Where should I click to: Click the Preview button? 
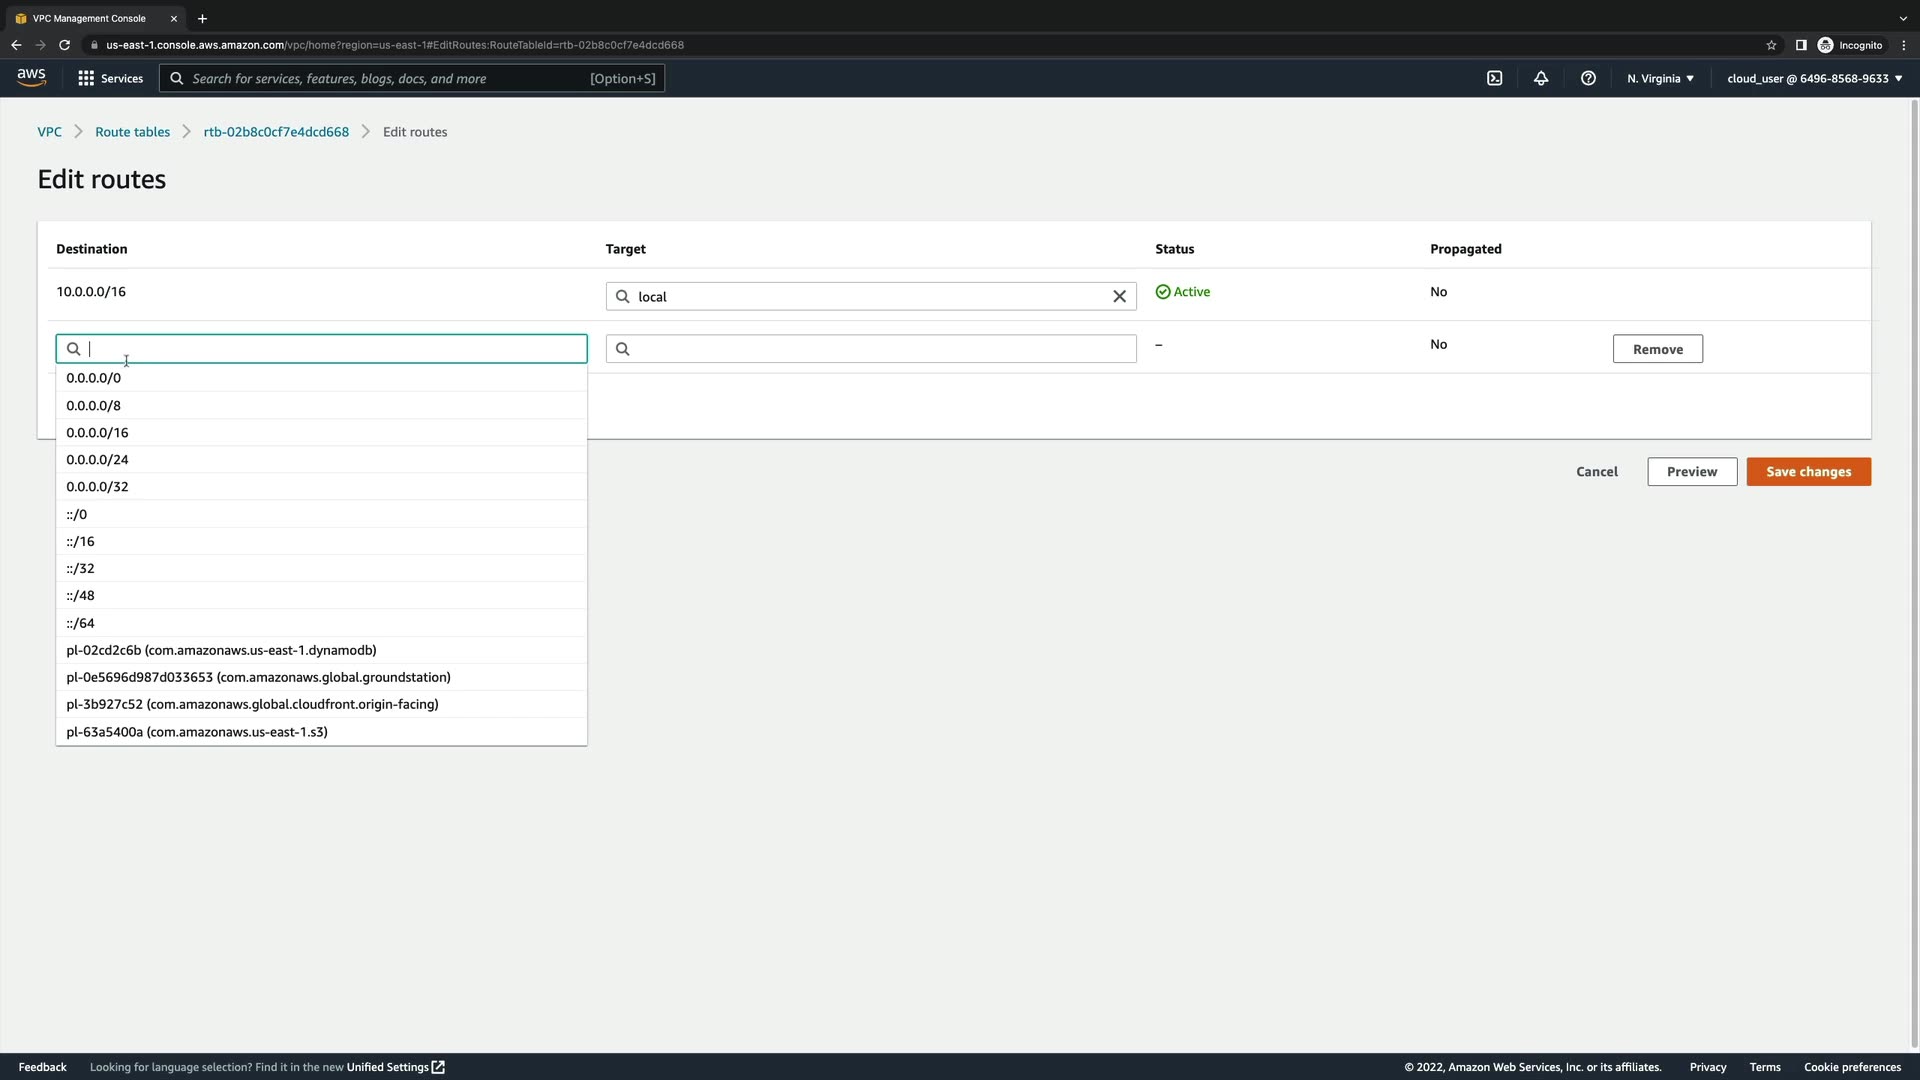(1691, 472)
